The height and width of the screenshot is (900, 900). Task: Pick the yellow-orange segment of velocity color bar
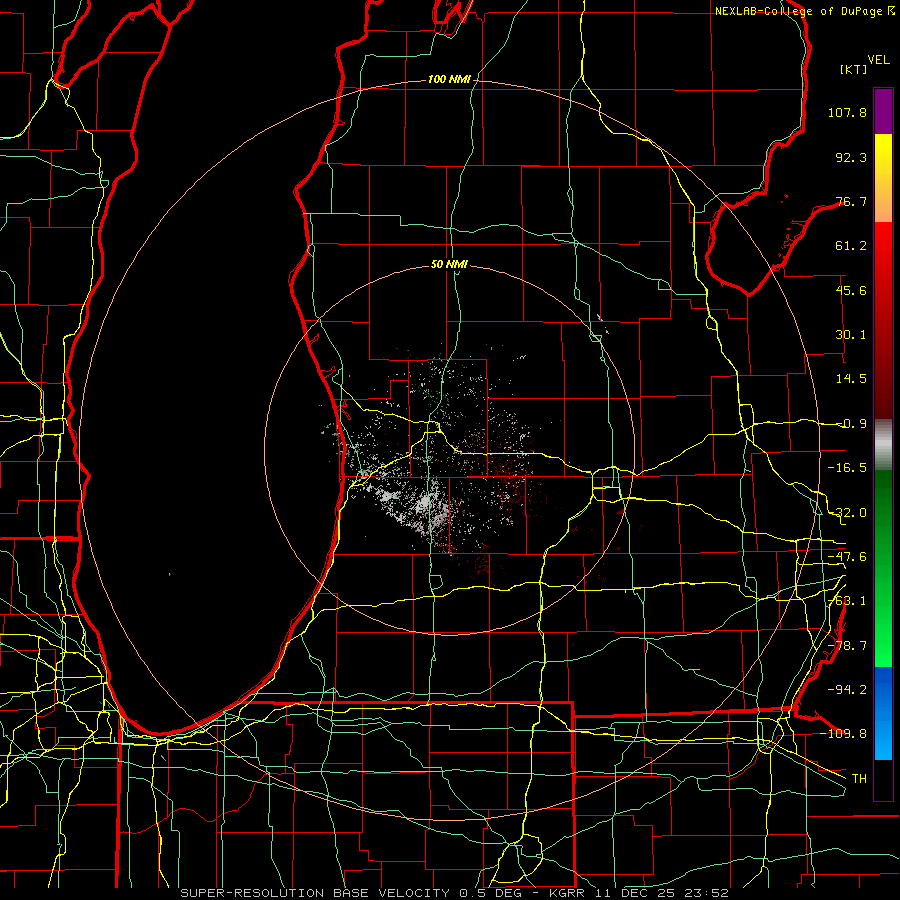pos(883,178)
